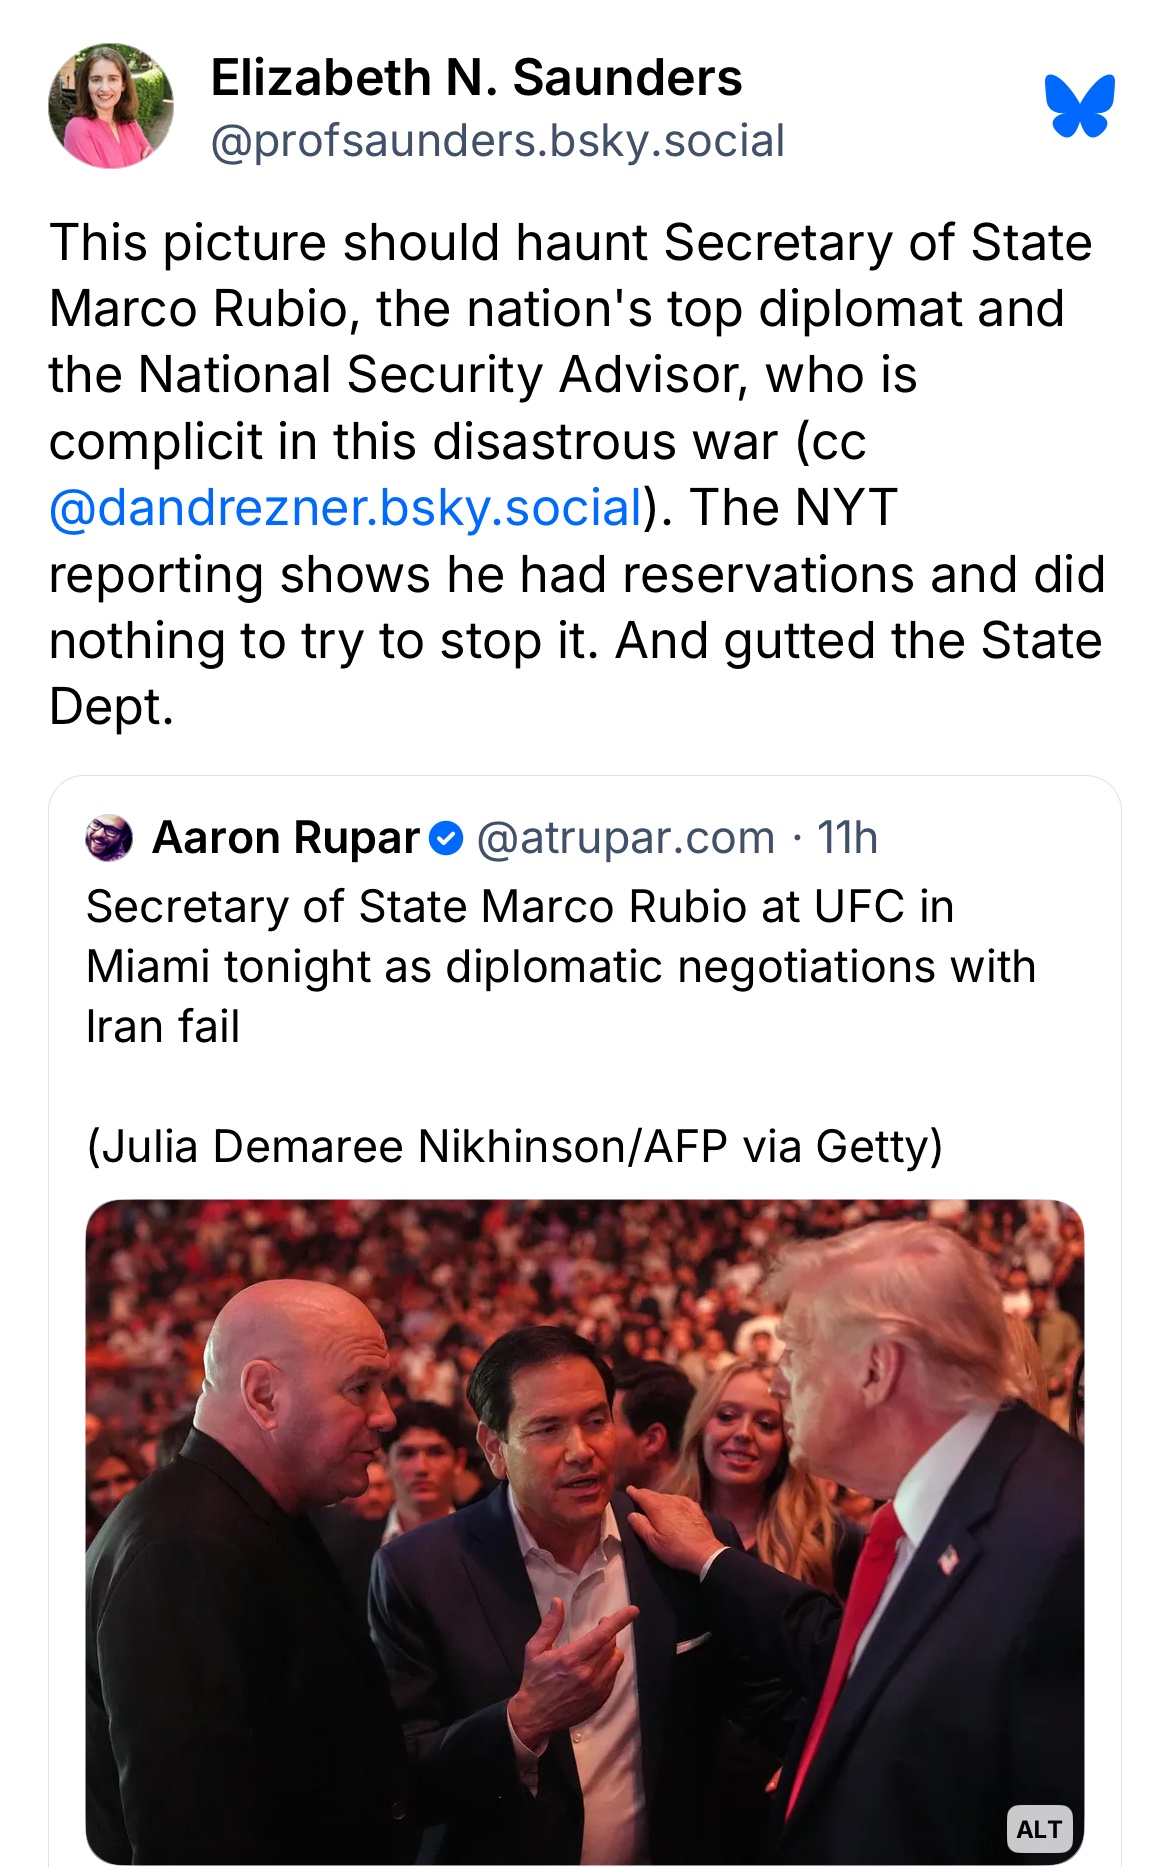Click the blue verified checkmark badge

click(x=446, y=838)
